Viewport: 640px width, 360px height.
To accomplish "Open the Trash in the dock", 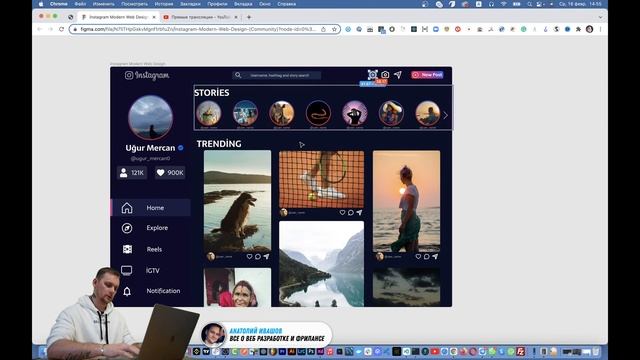I will pyautogui.click(x=596, y=351).
